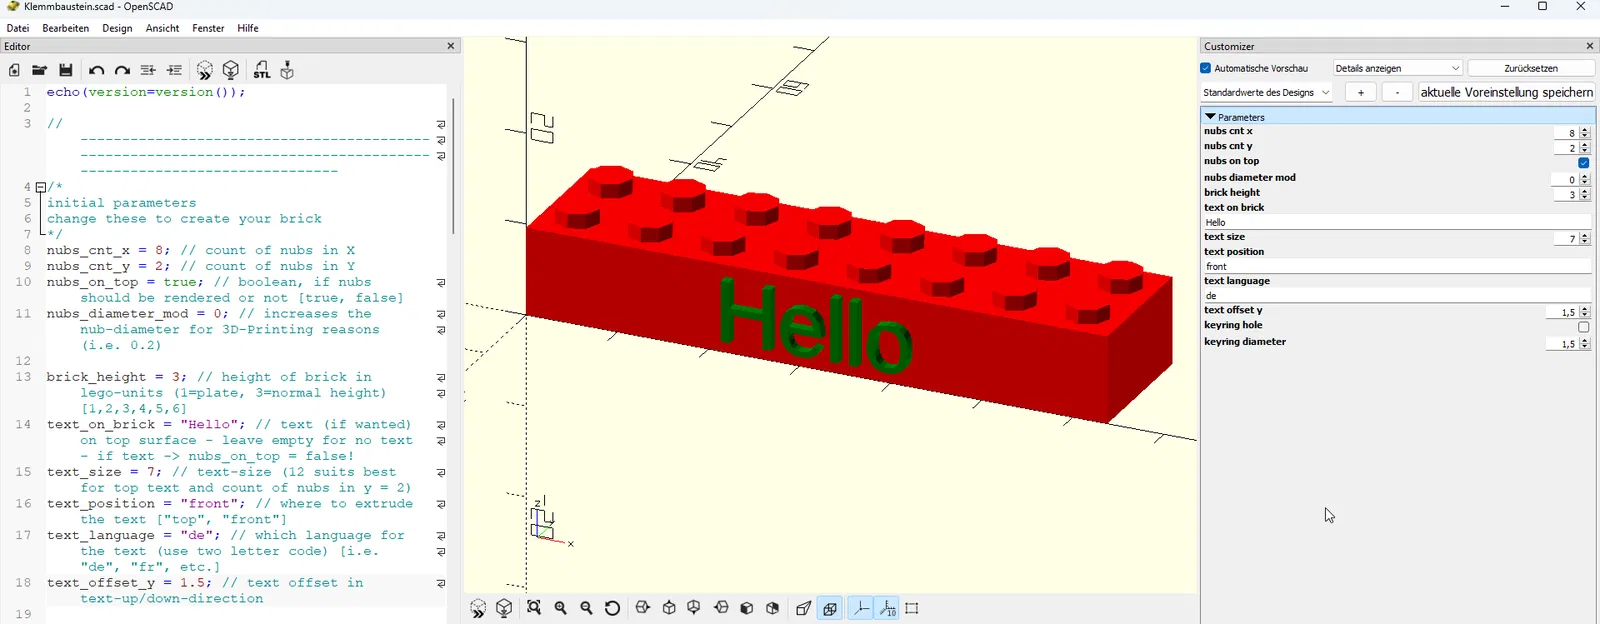Click the Zoom In icon
This screenshot has width=1600, height=624.
[x=561, y=608]
